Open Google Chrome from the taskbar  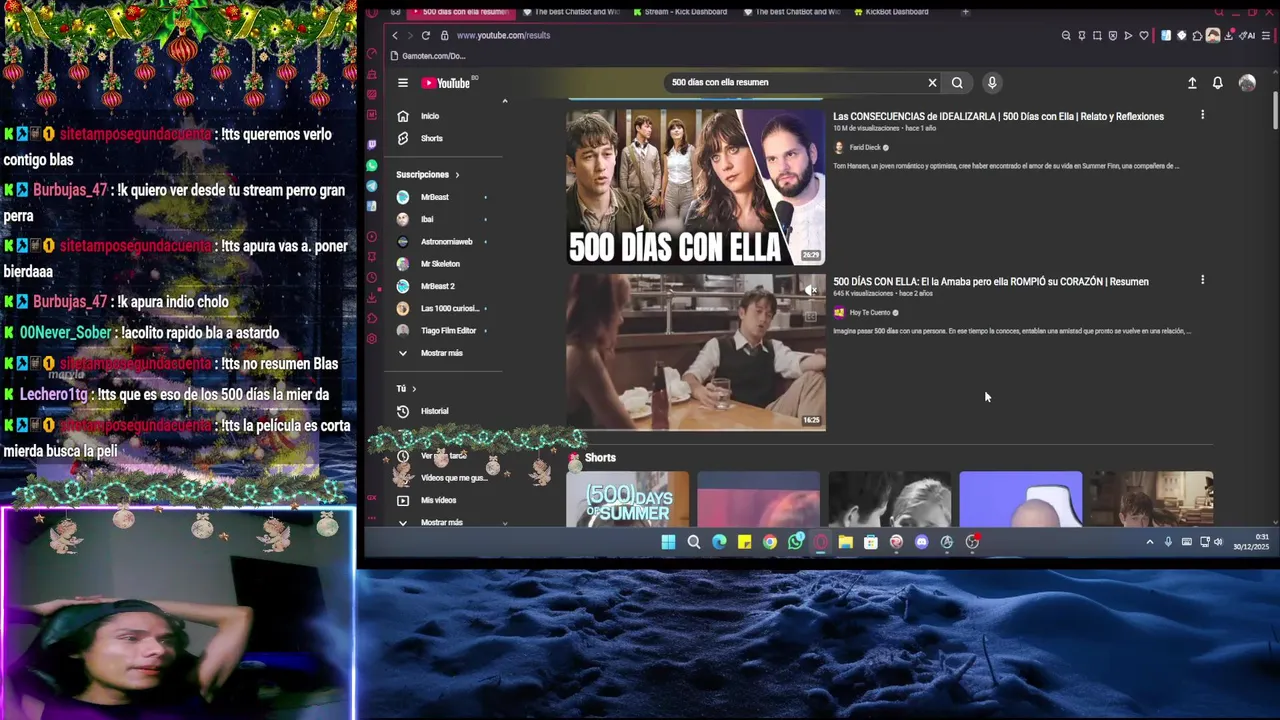coord(770,542)
